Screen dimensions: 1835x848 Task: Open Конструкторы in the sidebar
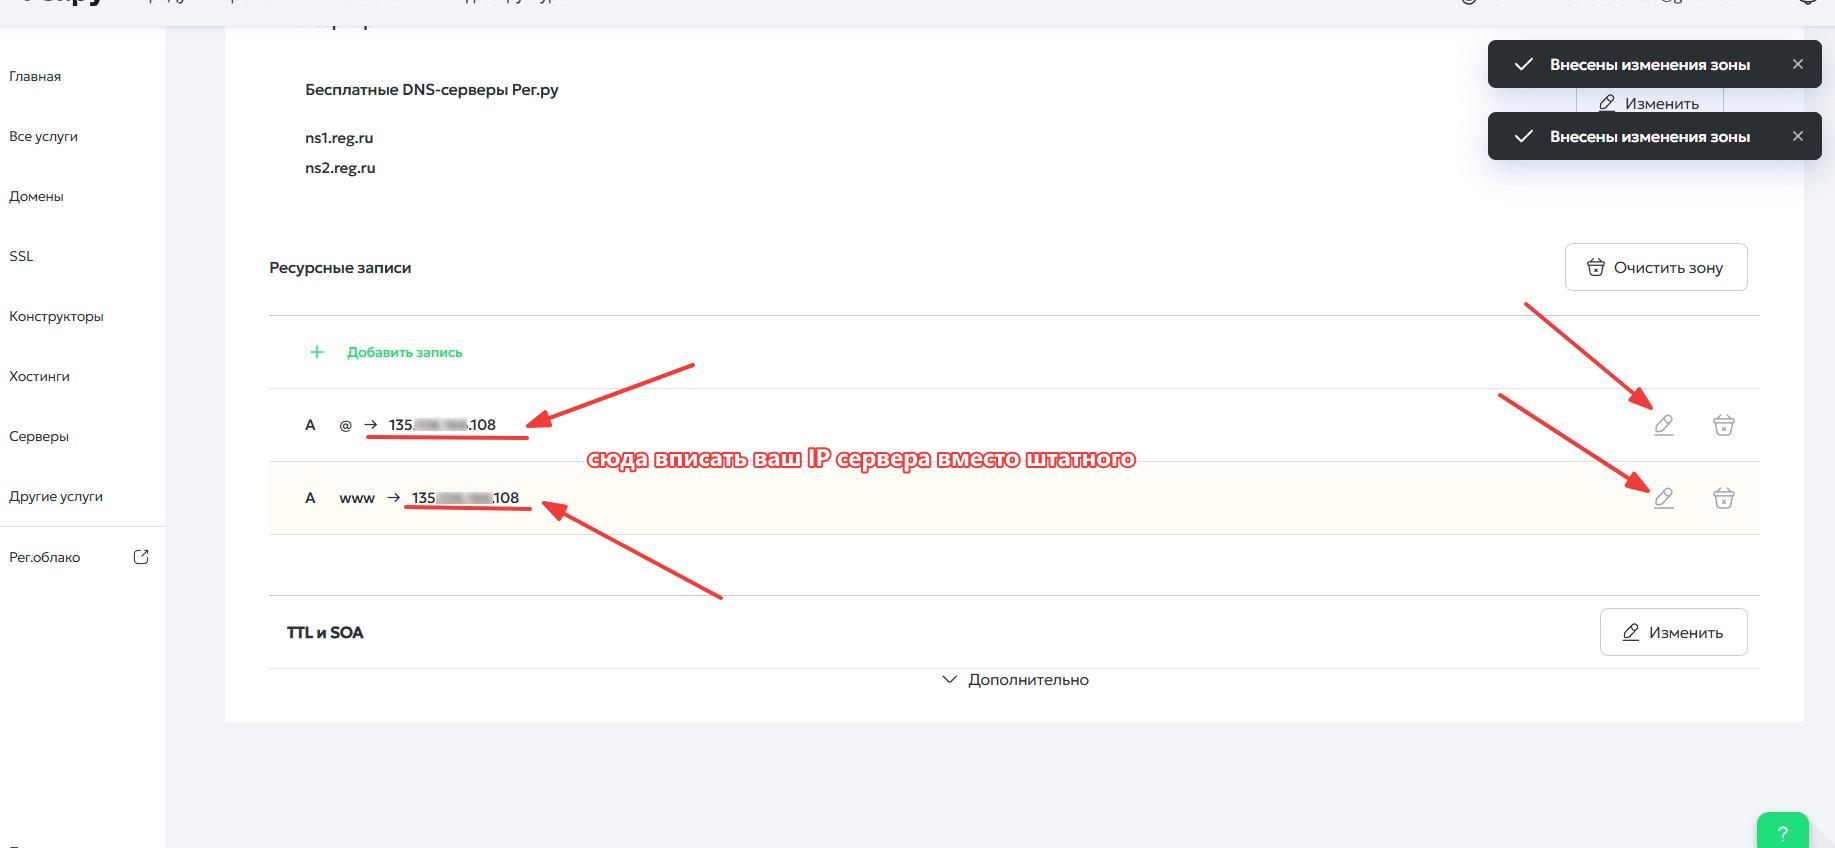(56, 316)
